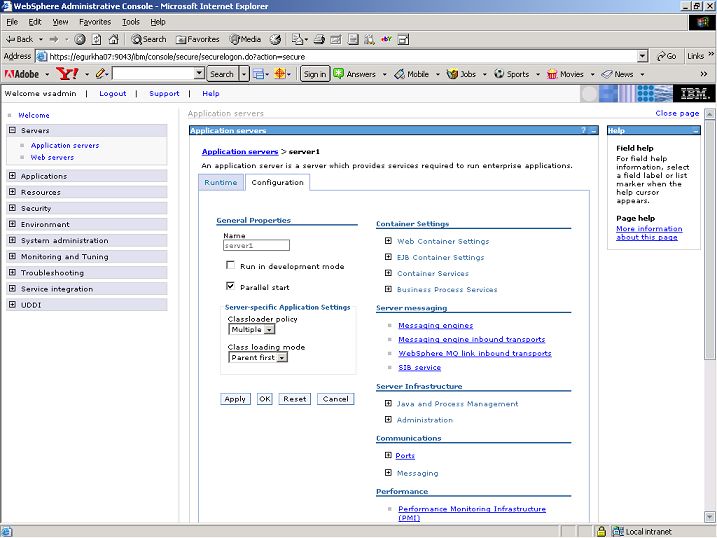Open the Class loading mode dropdown
The width and height of the screenshot is (717, 538).
(258, 357)
